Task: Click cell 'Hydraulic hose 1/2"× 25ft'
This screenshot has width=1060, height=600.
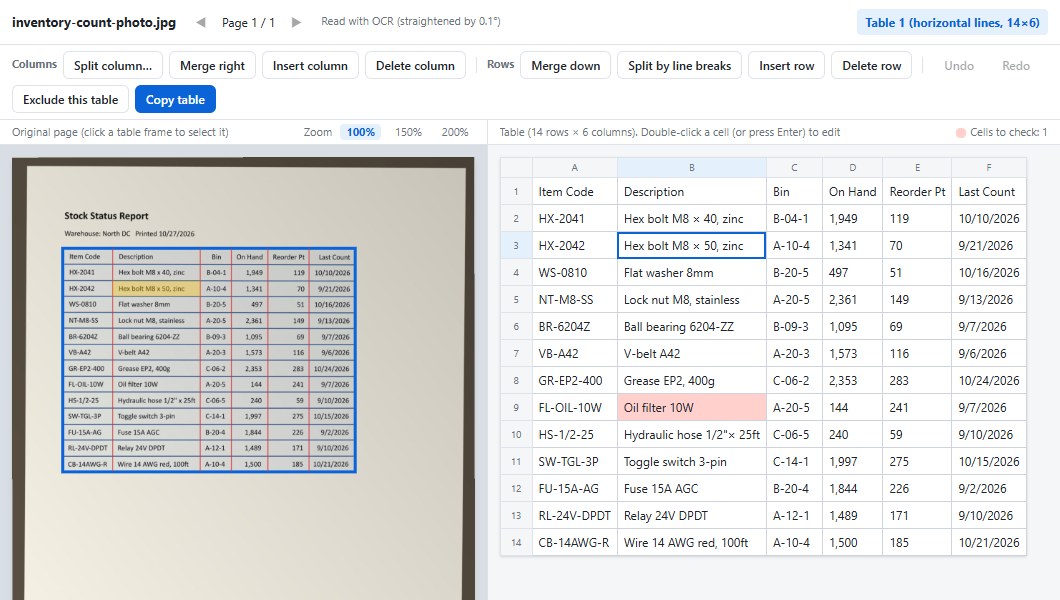Action: tap(692, 434)
